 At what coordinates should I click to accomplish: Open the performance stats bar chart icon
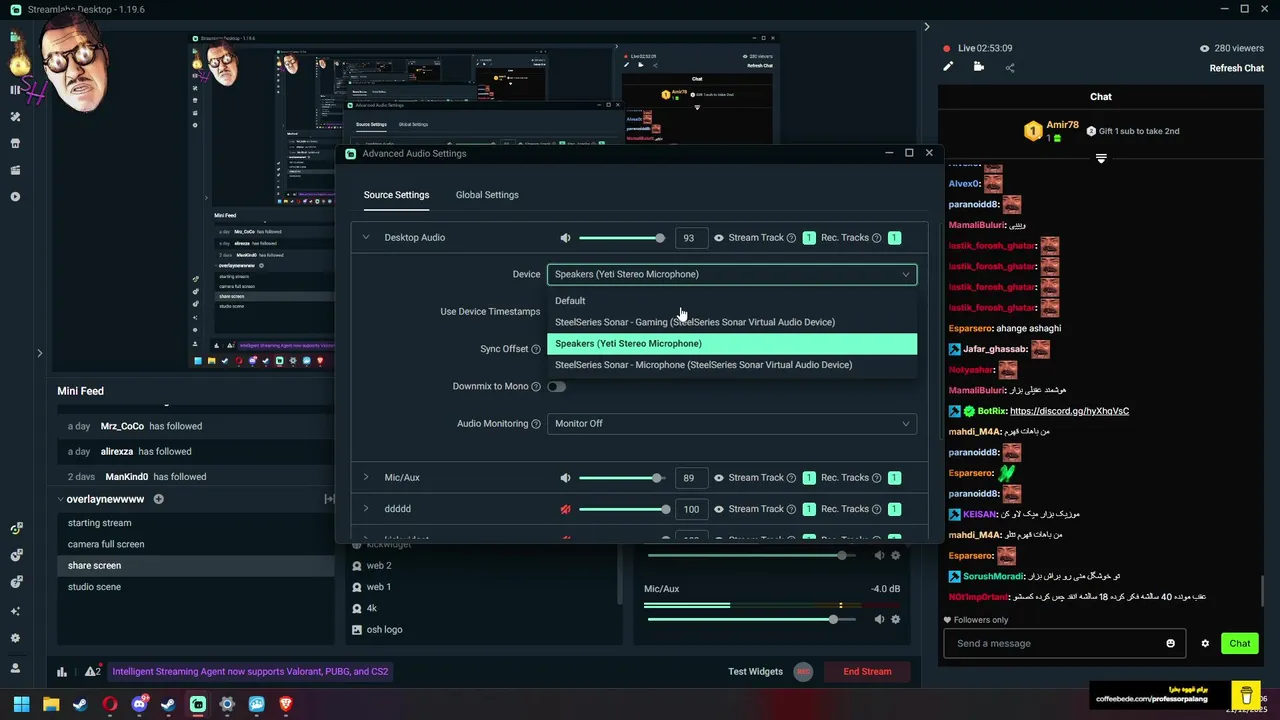click(62, 672)
